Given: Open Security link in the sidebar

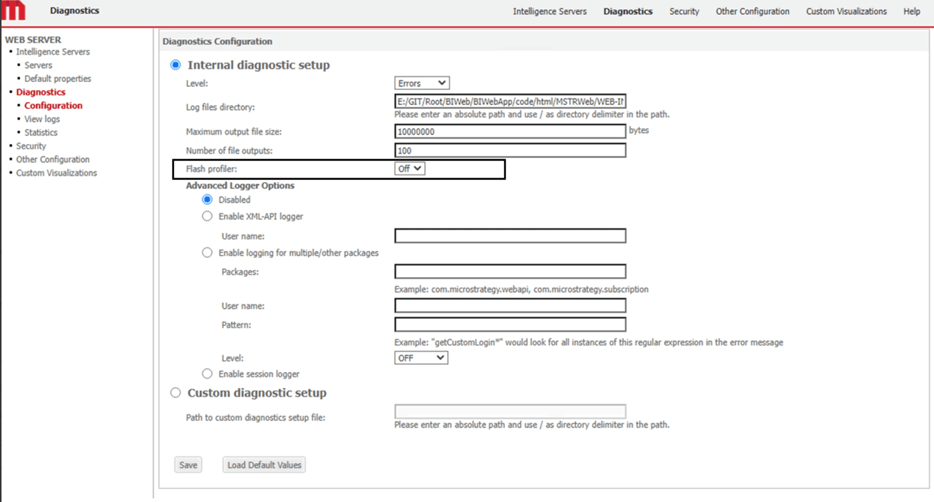Looking at the screenshot, I should (31, 146).
